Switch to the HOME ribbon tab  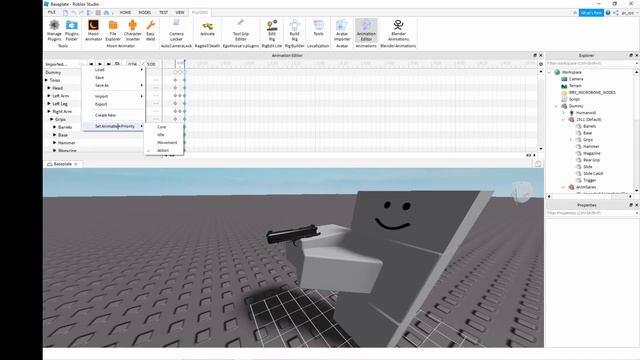click(125, 13)
